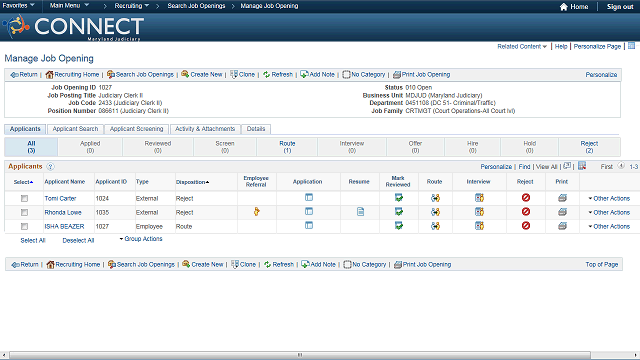Screen dimensions: 640x360
Task: Filter applicants by Reject (2)
Action: coord(589,147)
